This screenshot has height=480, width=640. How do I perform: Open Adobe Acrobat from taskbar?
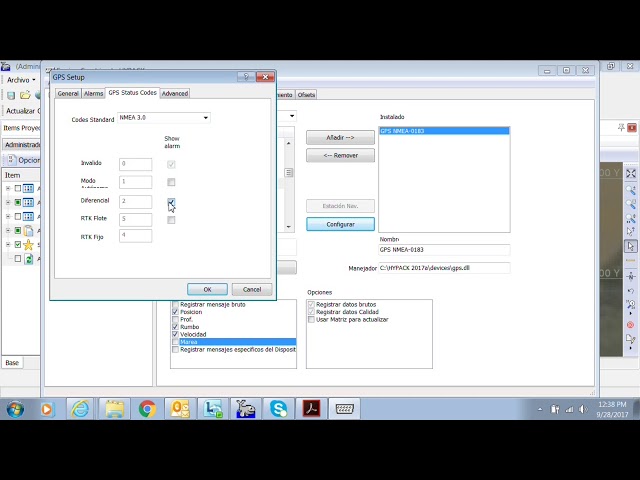(311, 409)
